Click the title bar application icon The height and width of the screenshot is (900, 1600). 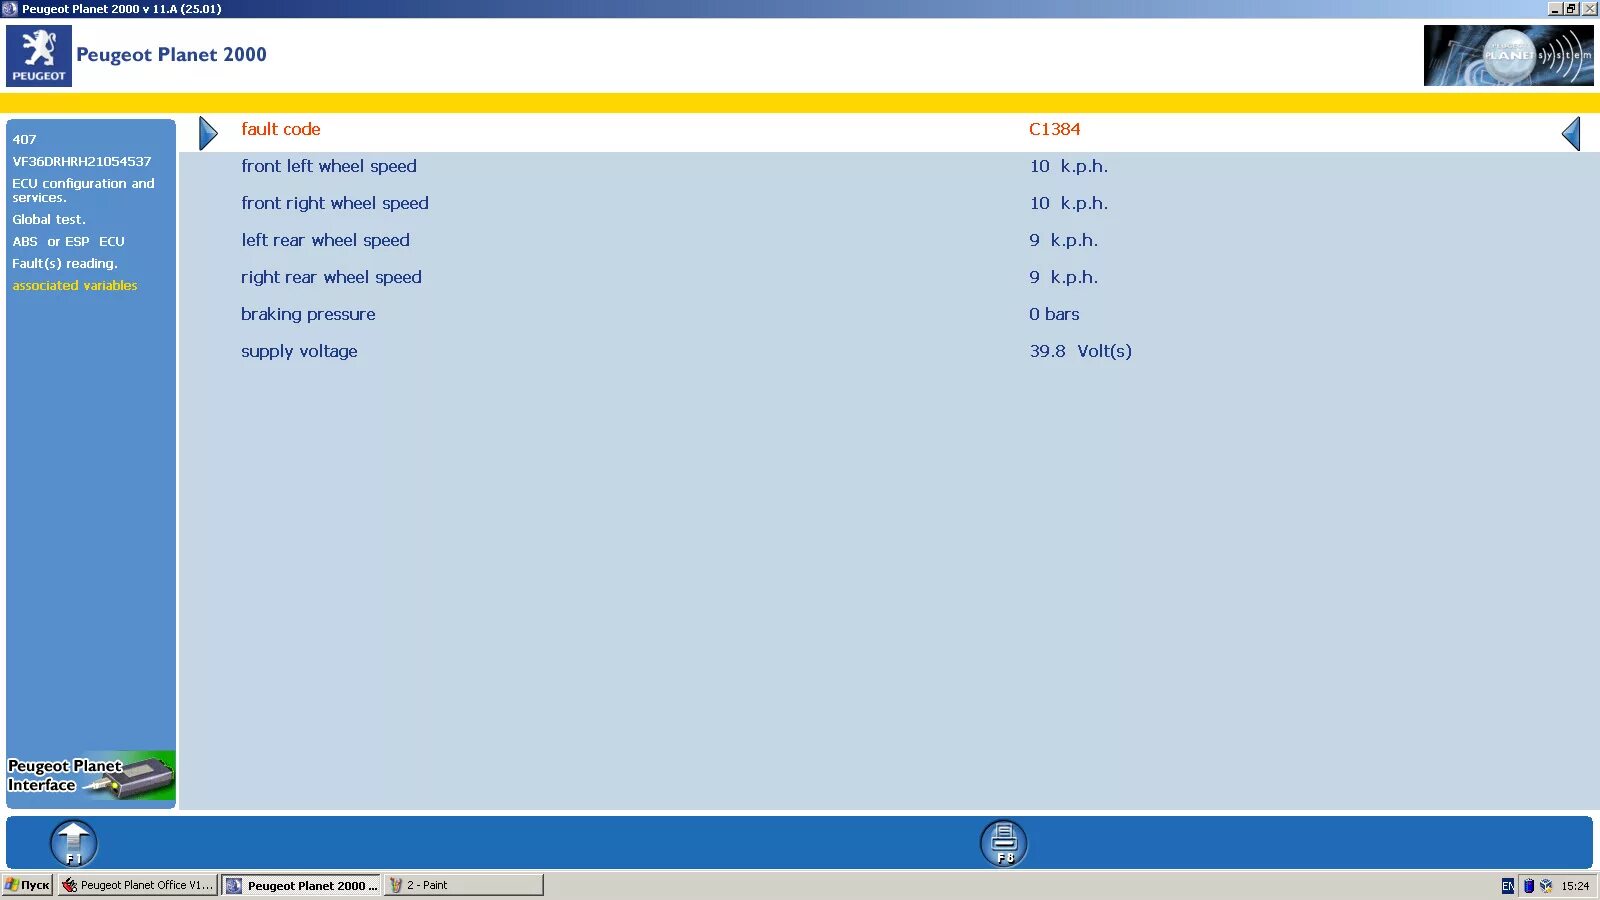[10, 8]
